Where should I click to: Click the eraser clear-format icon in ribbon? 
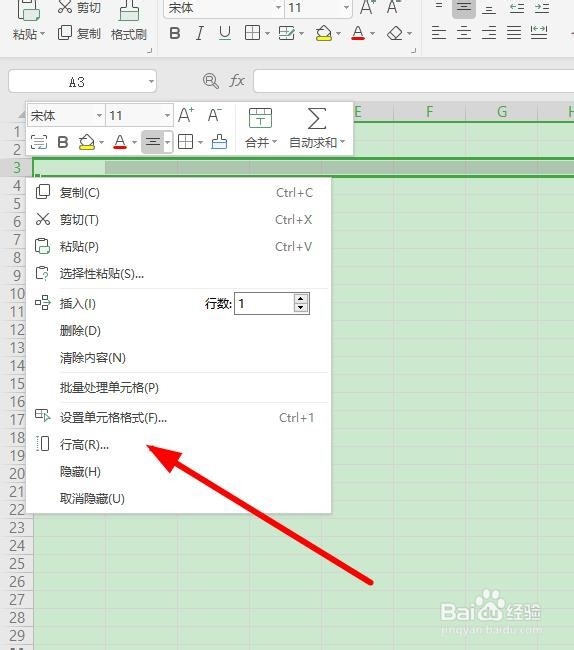coord(395,33)
